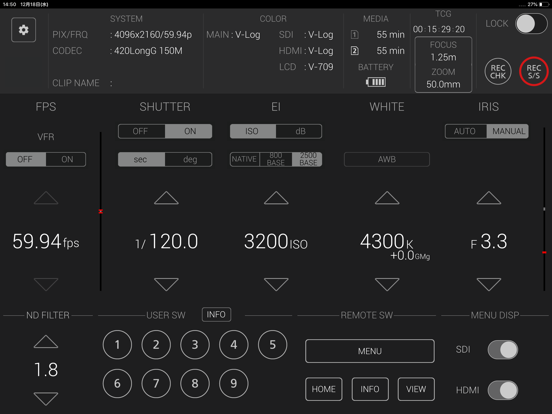Click the USER SW INFO button
This screenshot has width=552, height=414.
pos(216,314)
